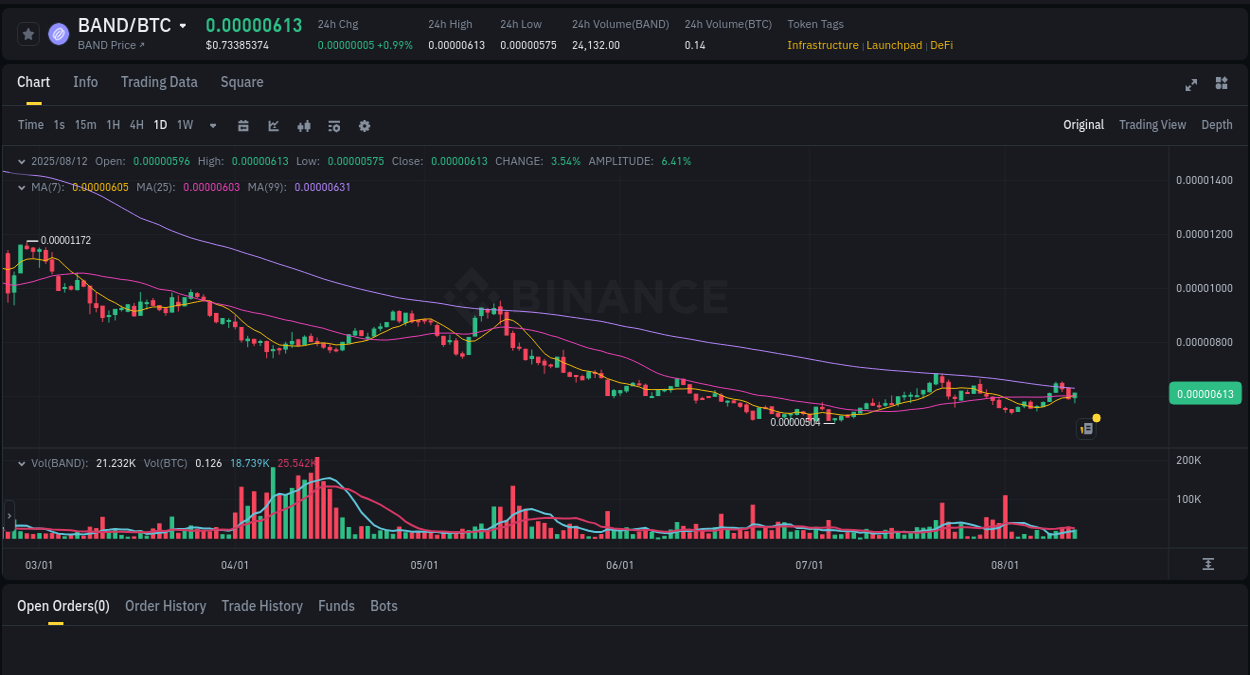
Task: Open the chart settings gear
Action: (364, 125)
